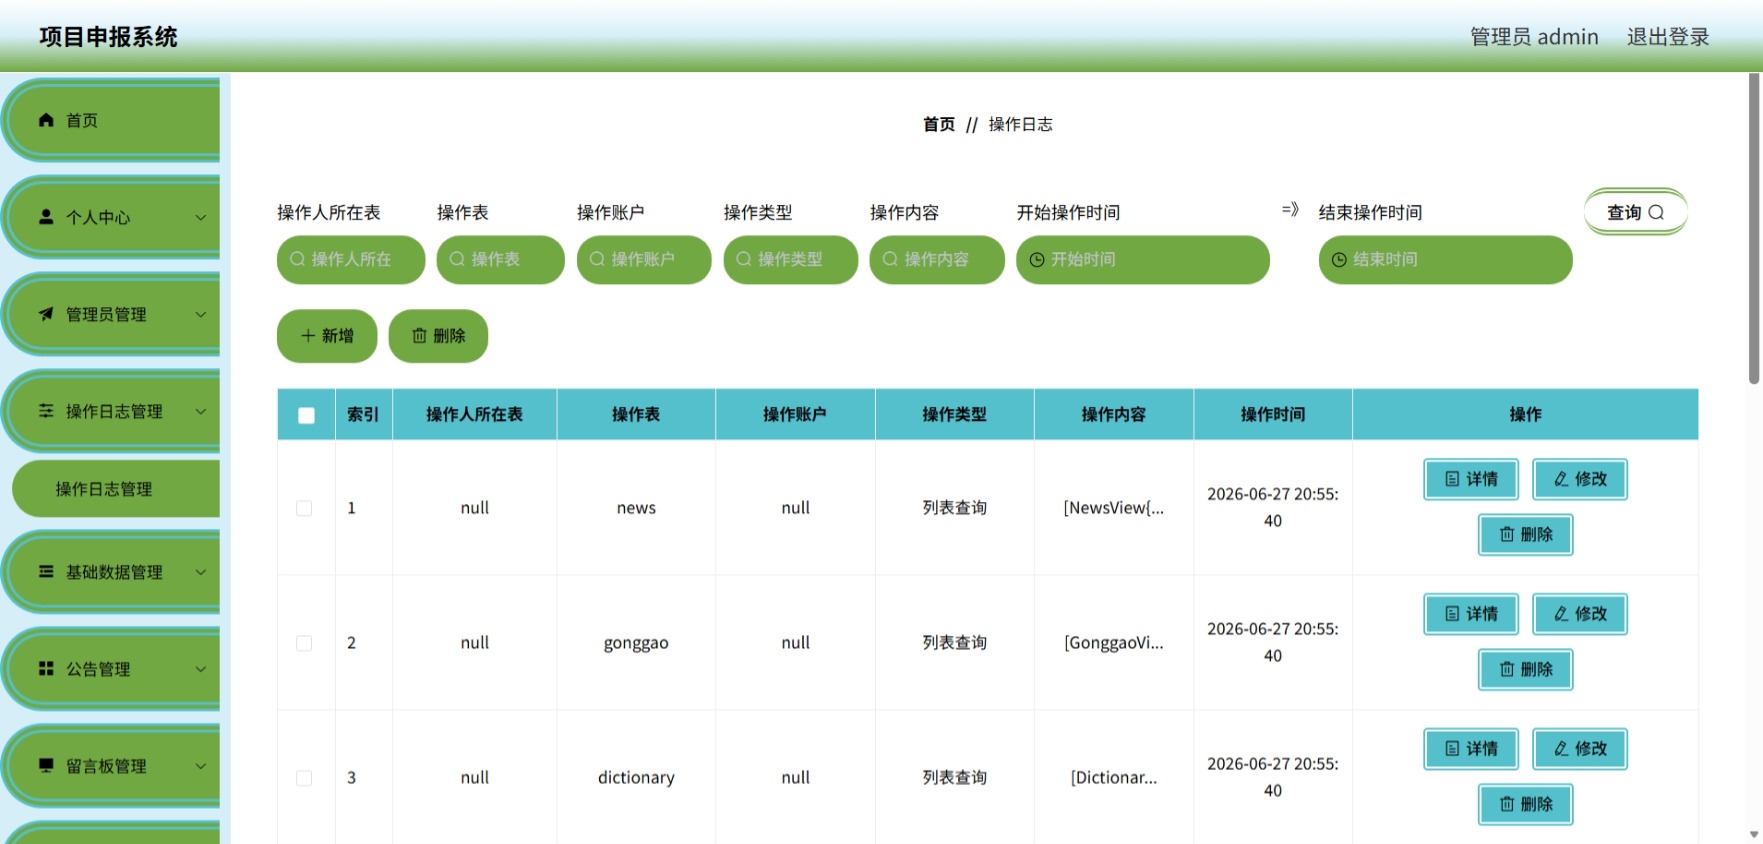Click the 项目申报系统 title
The image size is (1763, 844).
[x=108, y=37]
